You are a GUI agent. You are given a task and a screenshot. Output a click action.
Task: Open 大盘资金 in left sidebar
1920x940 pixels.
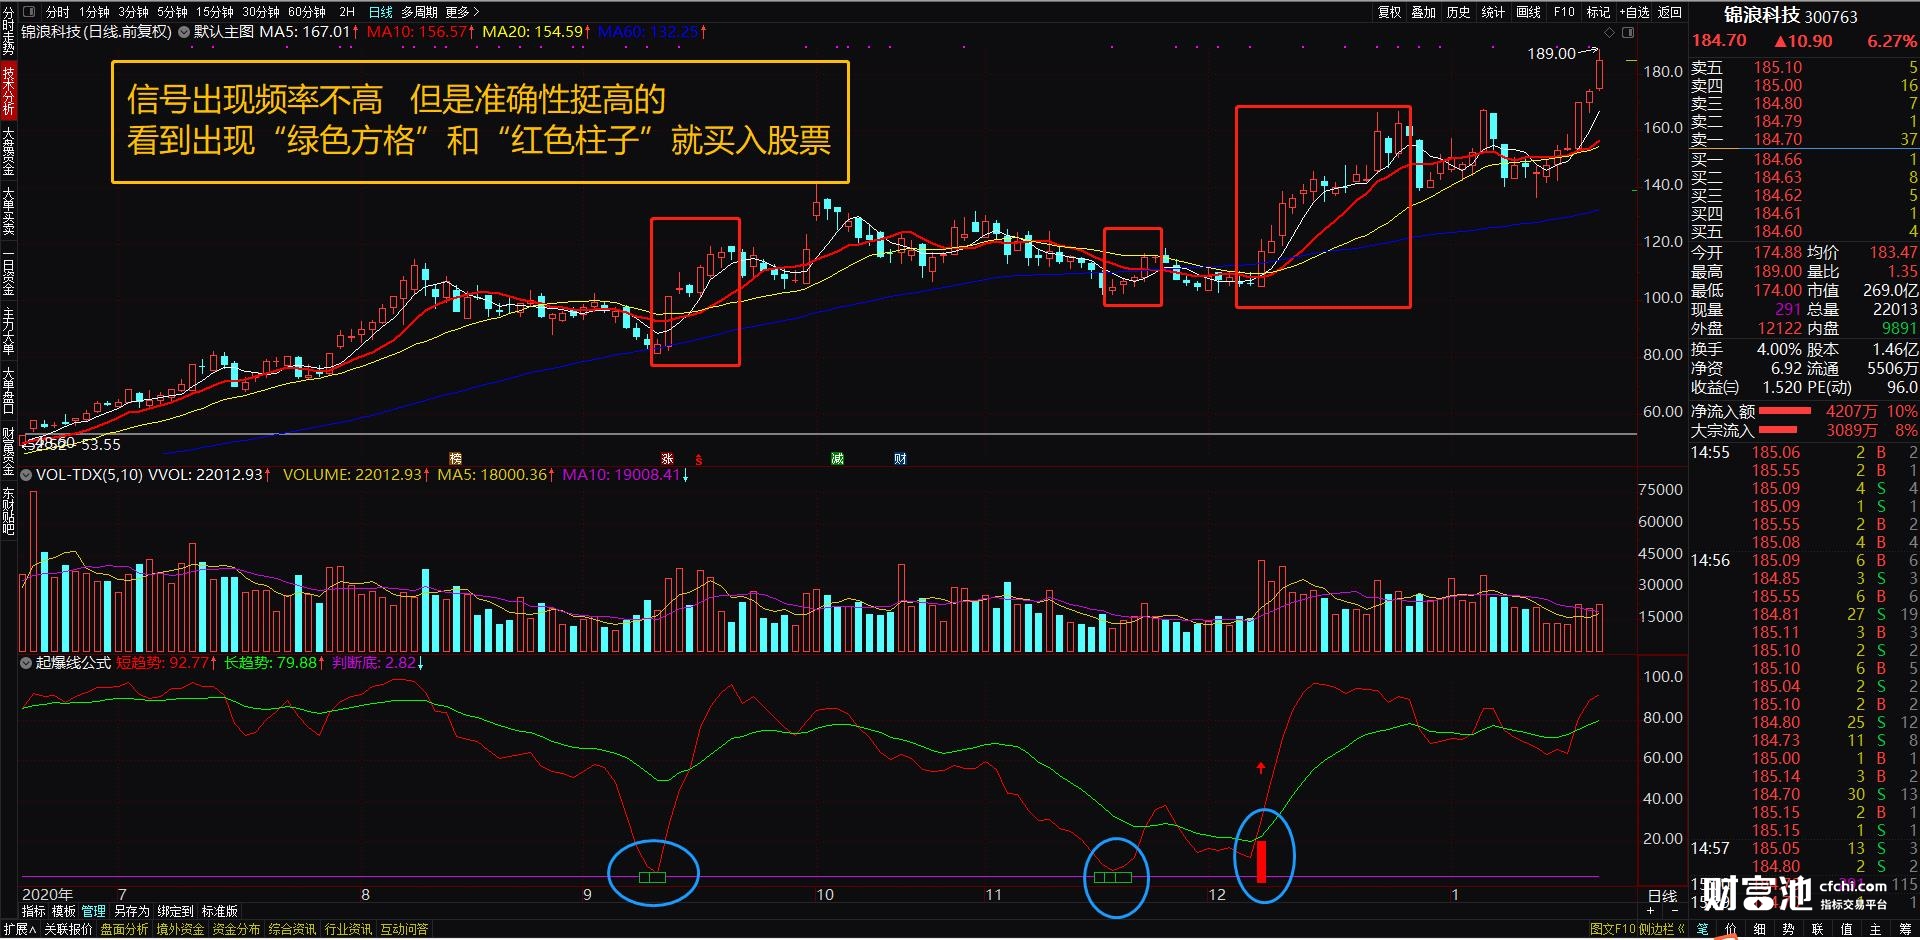[x=8, y=151]
